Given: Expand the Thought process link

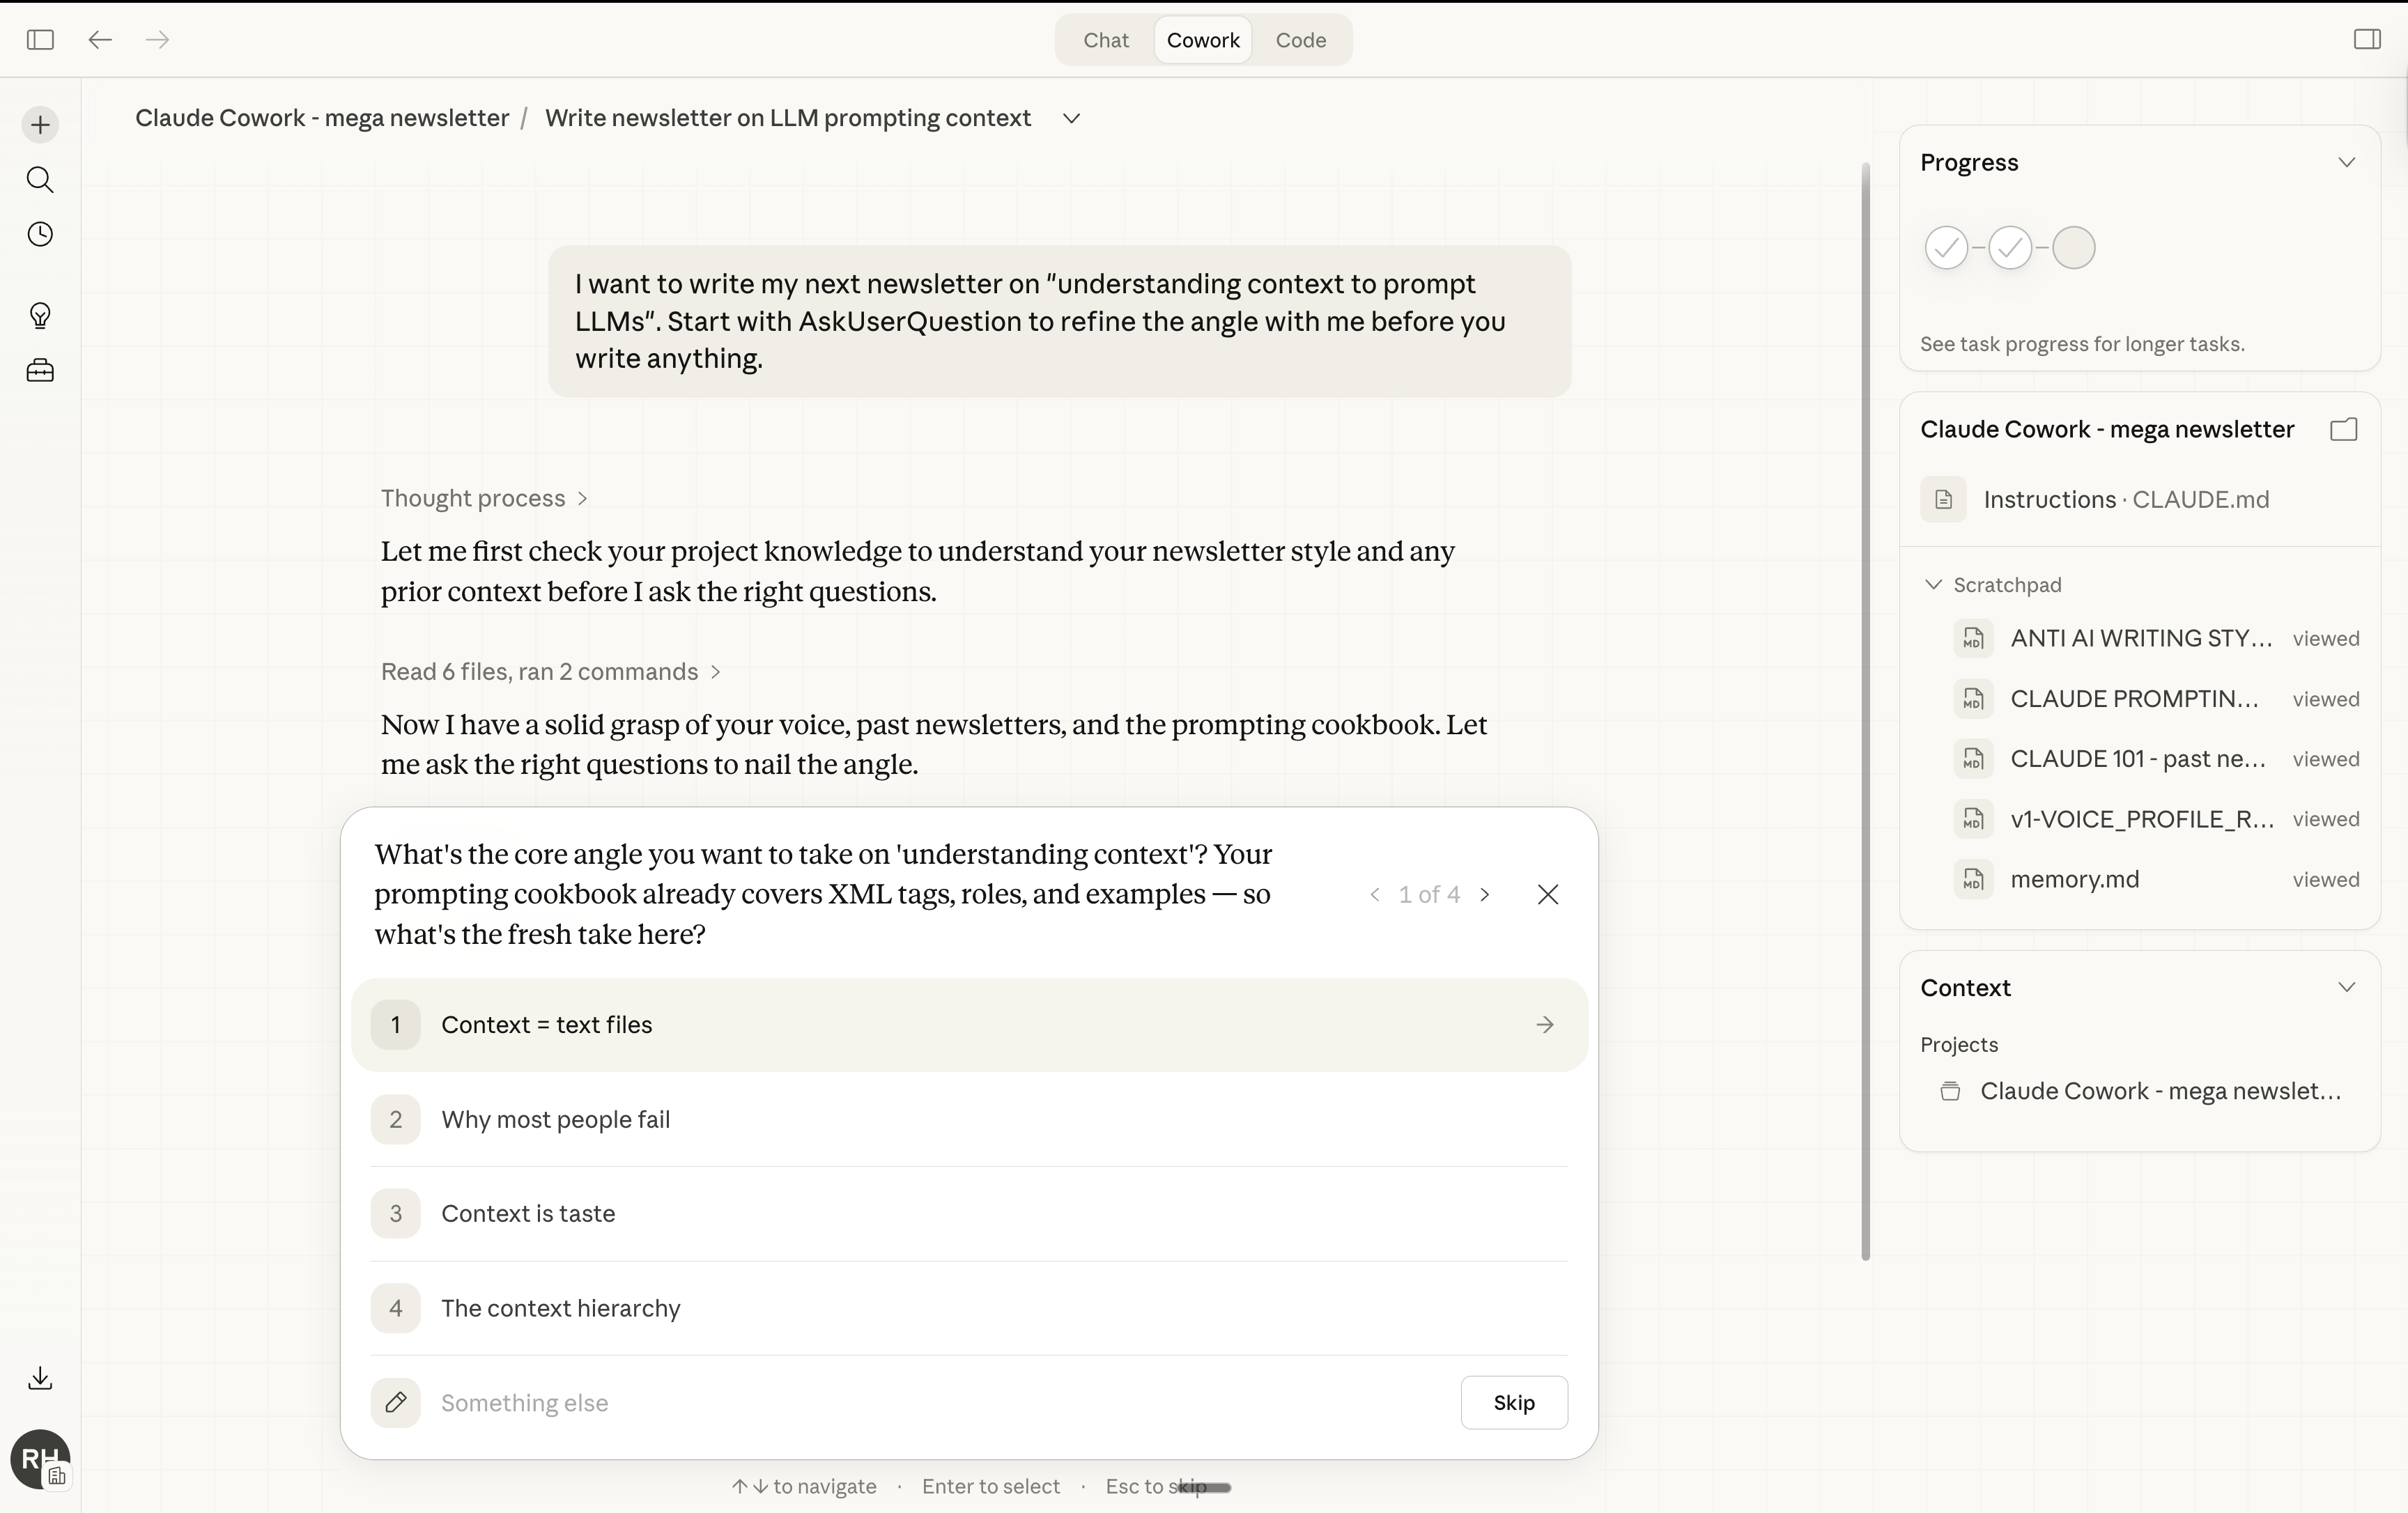Looking at the screenshot, I should click(x=484, y=498).
